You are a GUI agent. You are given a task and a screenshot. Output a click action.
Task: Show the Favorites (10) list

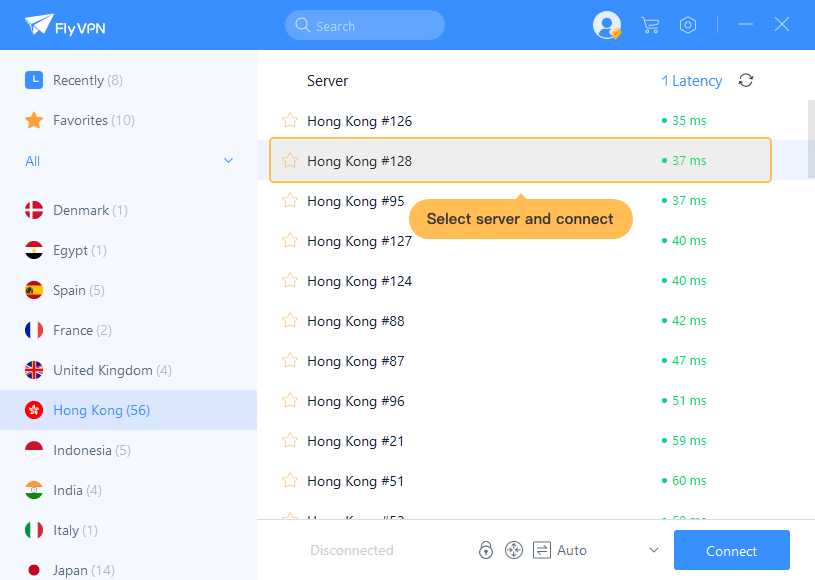tap(128, 121)
